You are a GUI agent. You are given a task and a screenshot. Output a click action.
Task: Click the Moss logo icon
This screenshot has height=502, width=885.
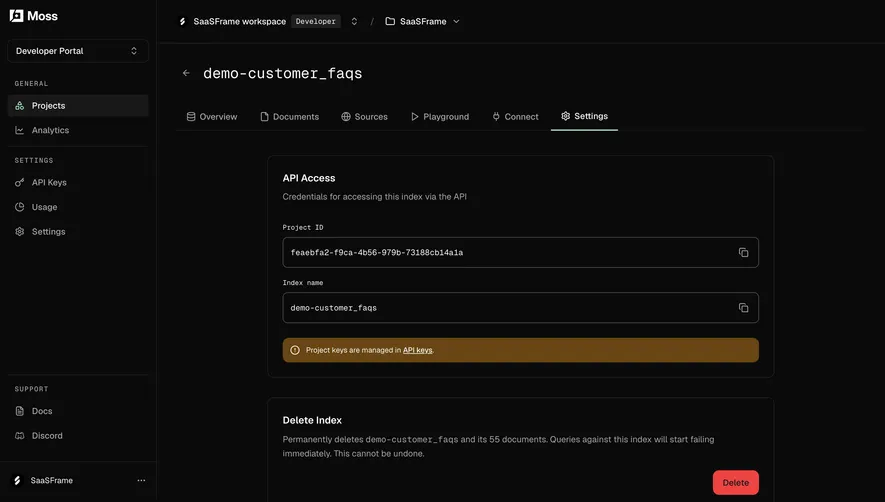click(x=16, y=16)
